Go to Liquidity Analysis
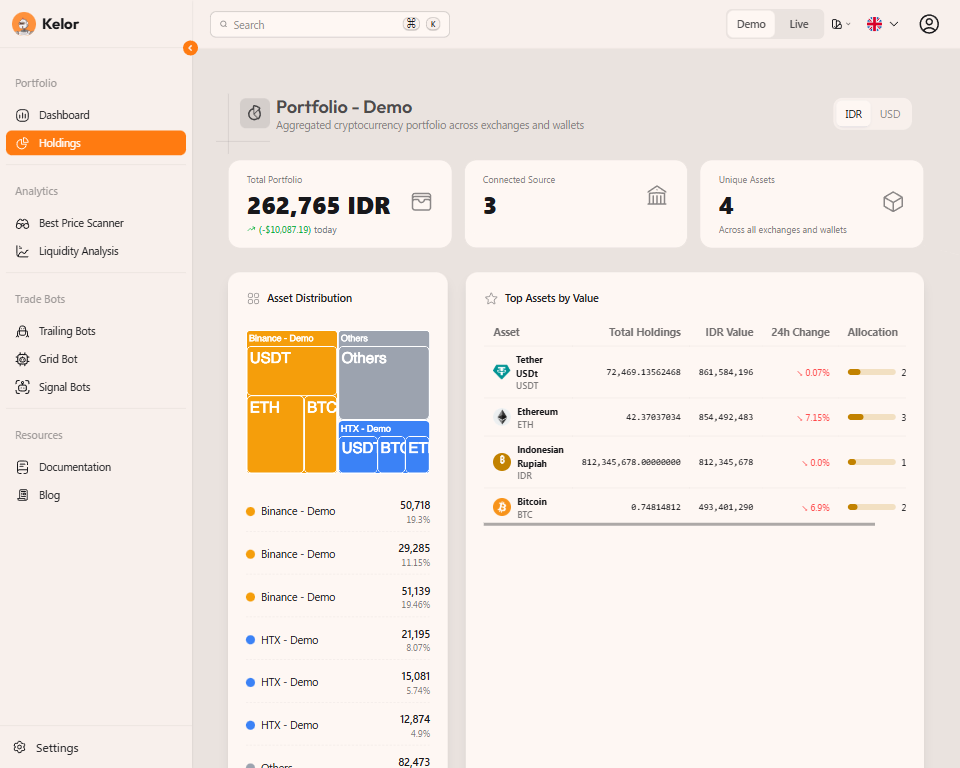Viewport: 960px width, 768px height. [x=78, y=251]
